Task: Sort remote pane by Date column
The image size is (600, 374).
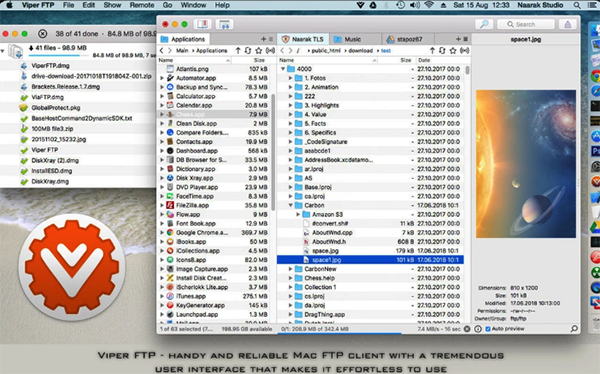Action: [439, 60]
